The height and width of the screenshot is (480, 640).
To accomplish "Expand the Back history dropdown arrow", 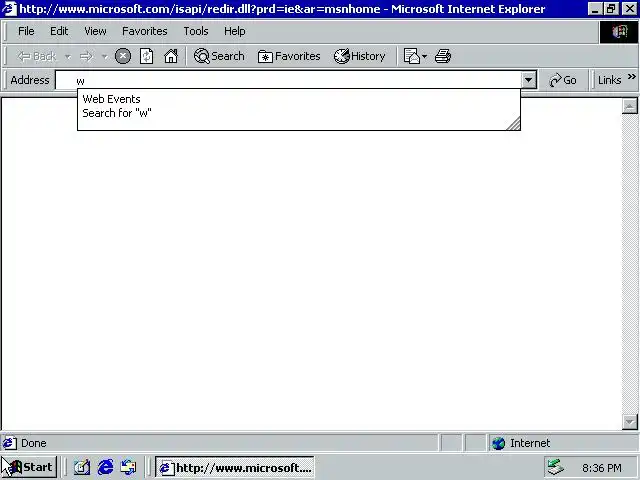I will point(68,57).
